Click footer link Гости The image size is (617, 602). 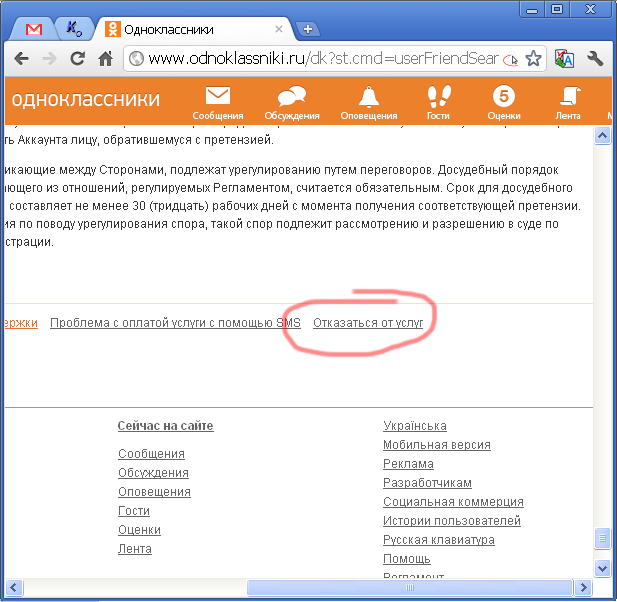(x=134, y=511)
